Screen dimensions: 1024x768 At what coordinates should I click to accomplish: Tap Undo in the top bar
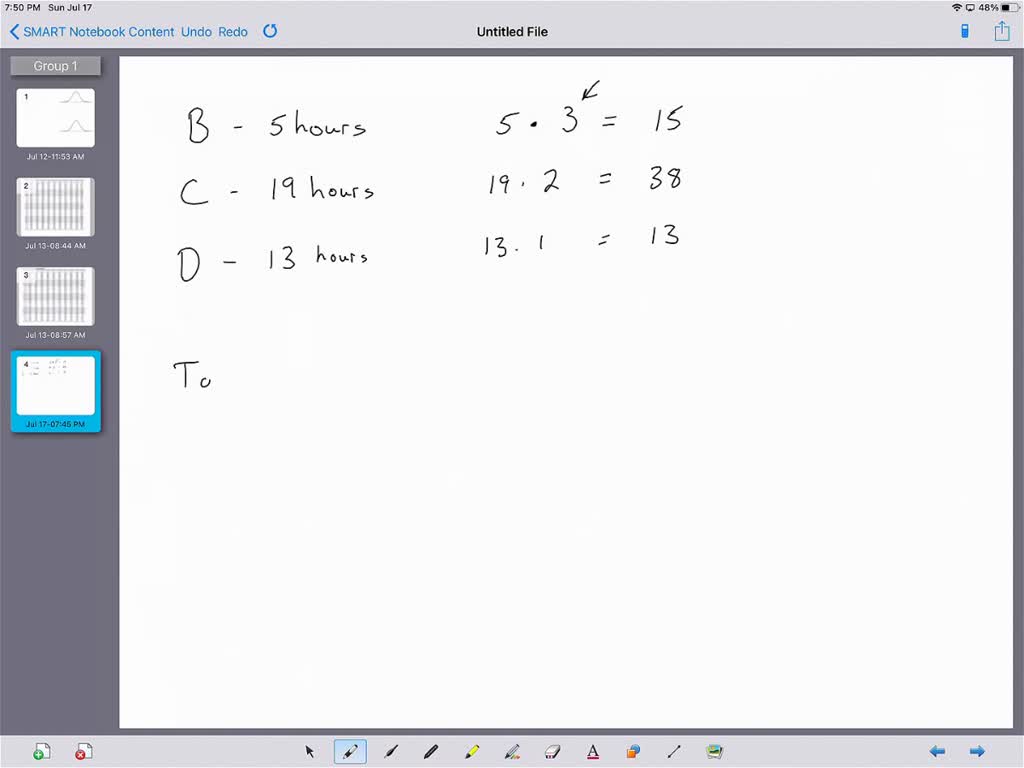coord(196,31)
